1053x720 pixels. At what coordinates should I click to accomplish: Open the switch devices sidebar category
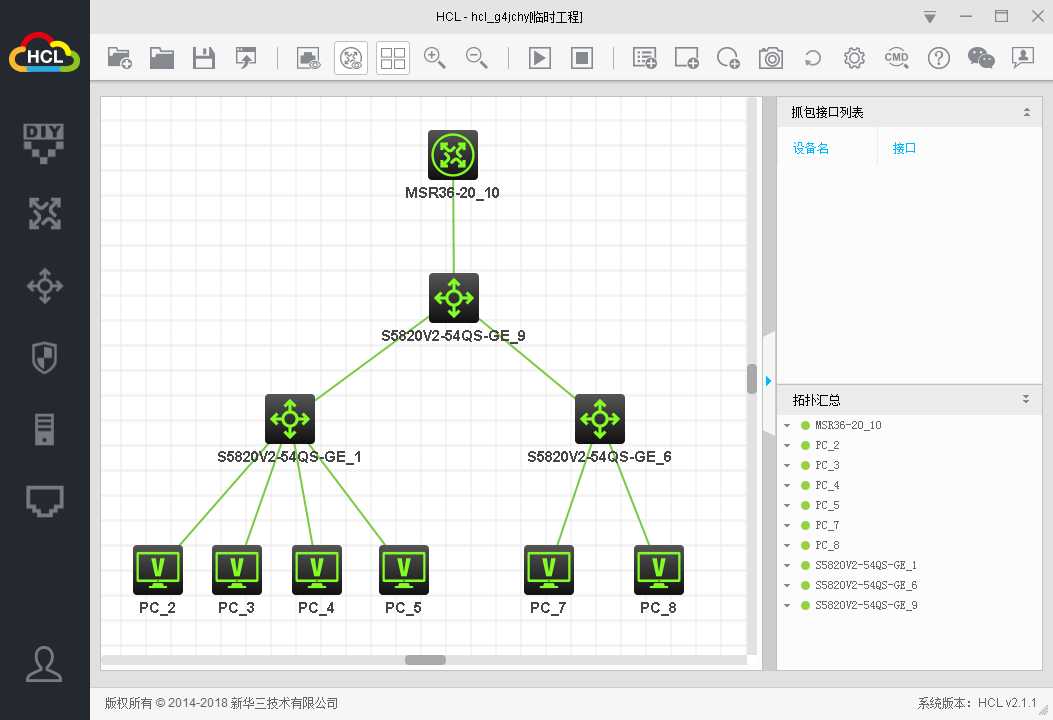[x=44, y=286]
